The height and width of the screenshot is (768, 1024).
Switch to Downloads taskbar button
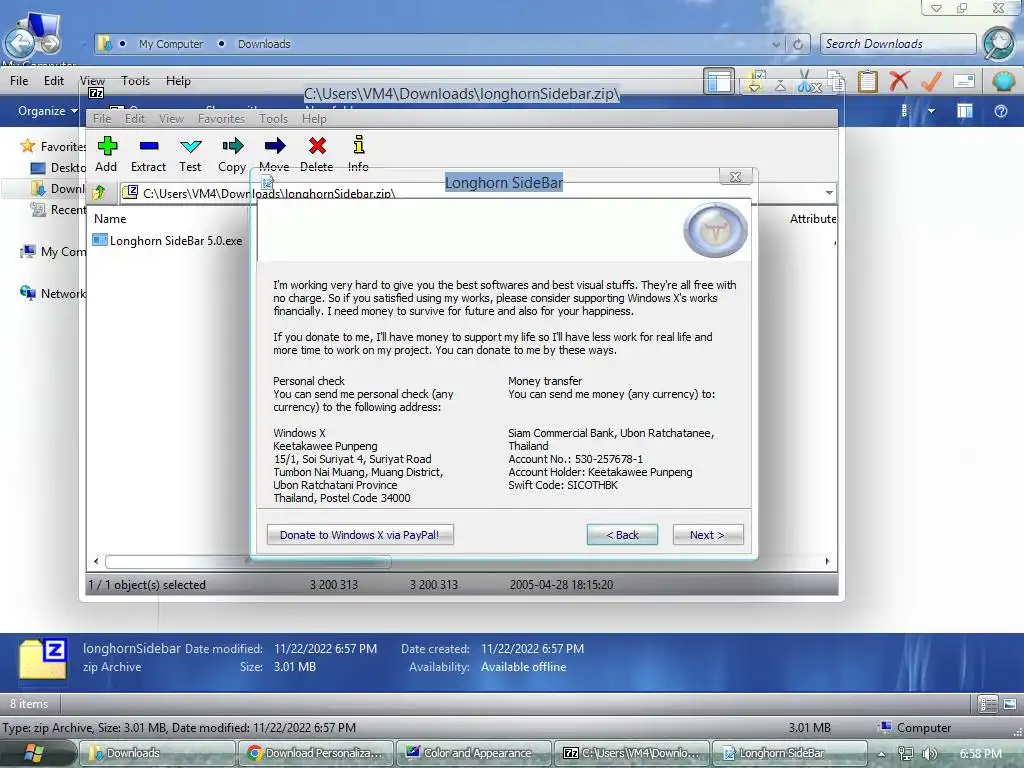point(157,753)
